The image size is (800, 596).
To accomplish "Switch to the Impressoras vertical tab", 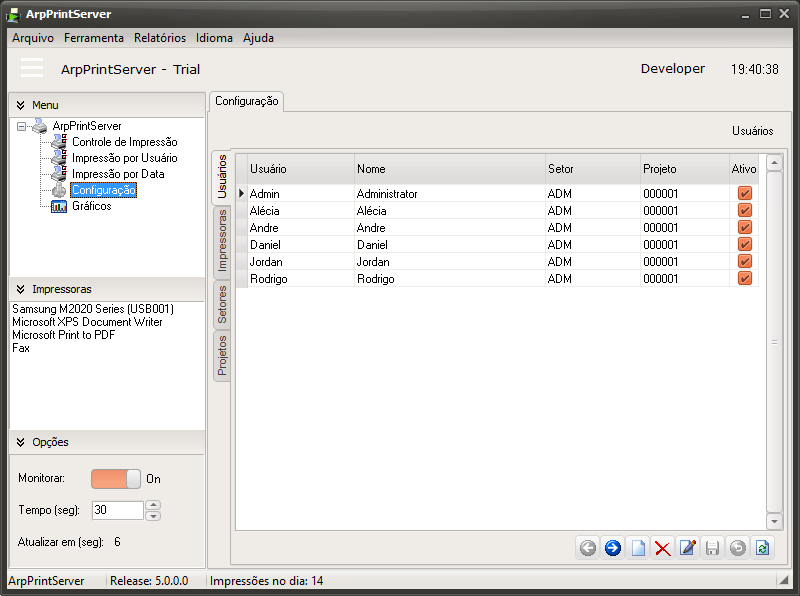I will tap(222, 241).
